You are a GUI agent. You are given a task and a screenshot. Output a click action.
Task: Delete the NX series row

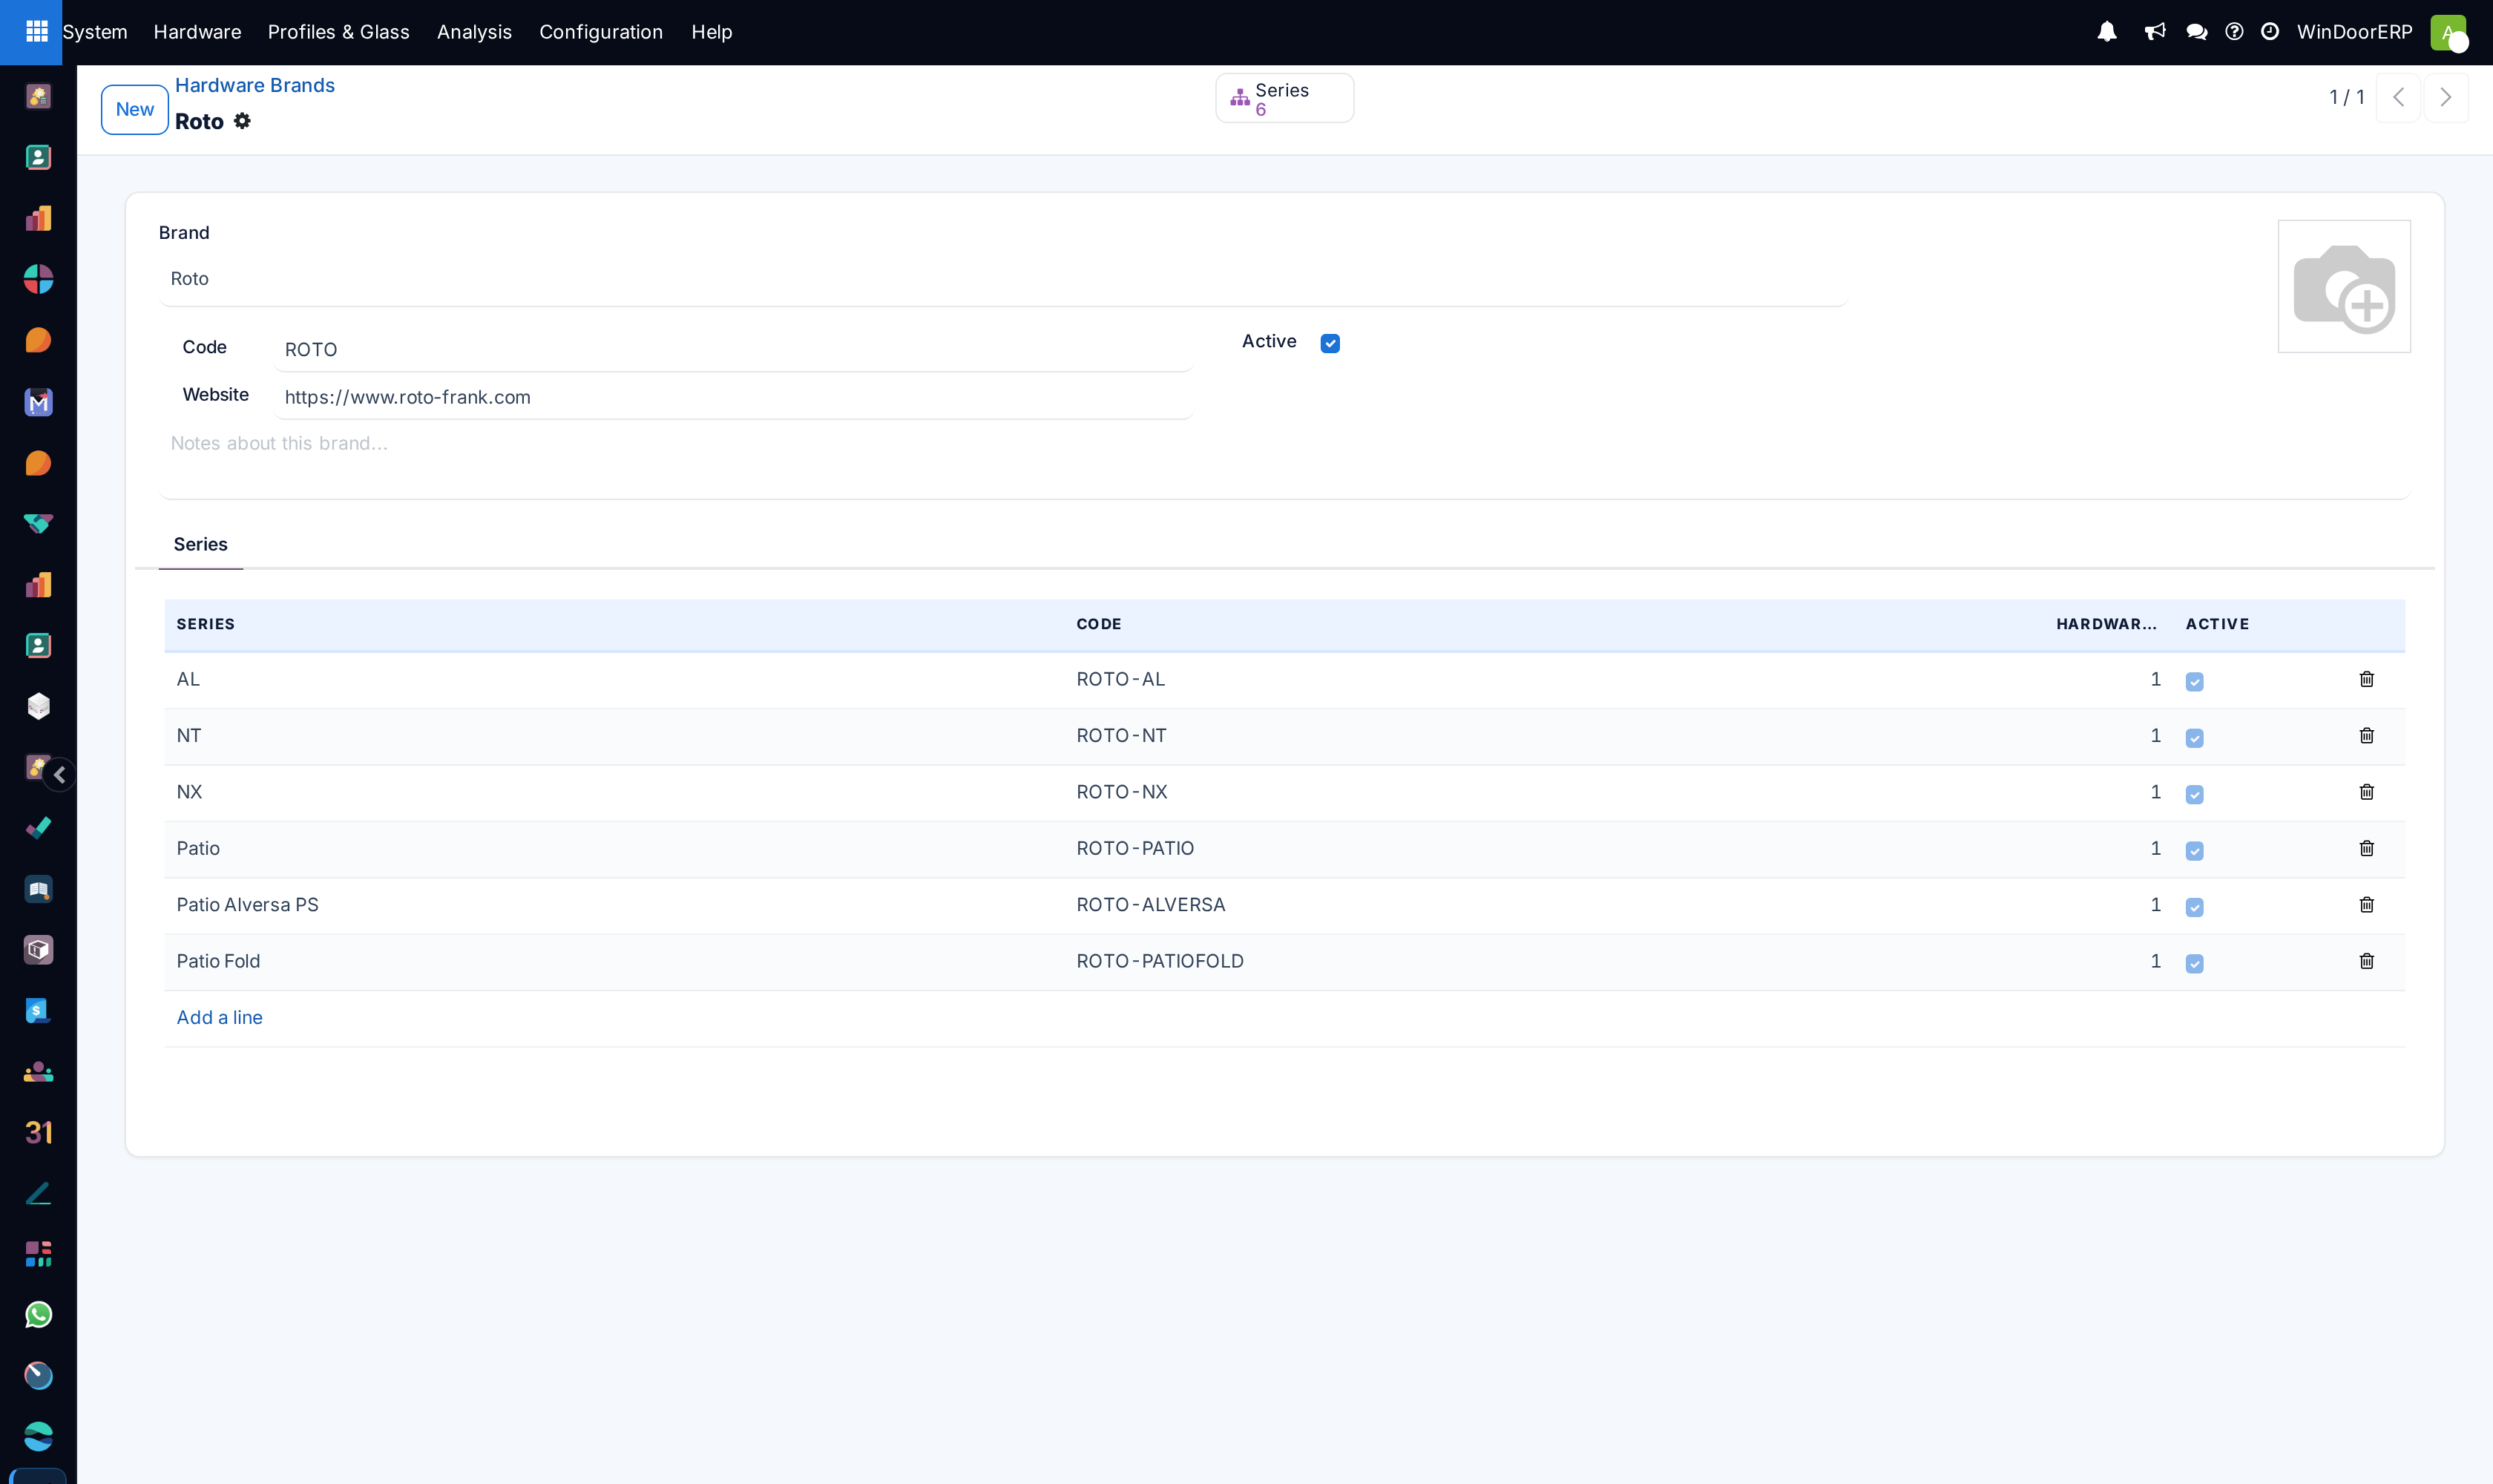[x=2366, y=792]
